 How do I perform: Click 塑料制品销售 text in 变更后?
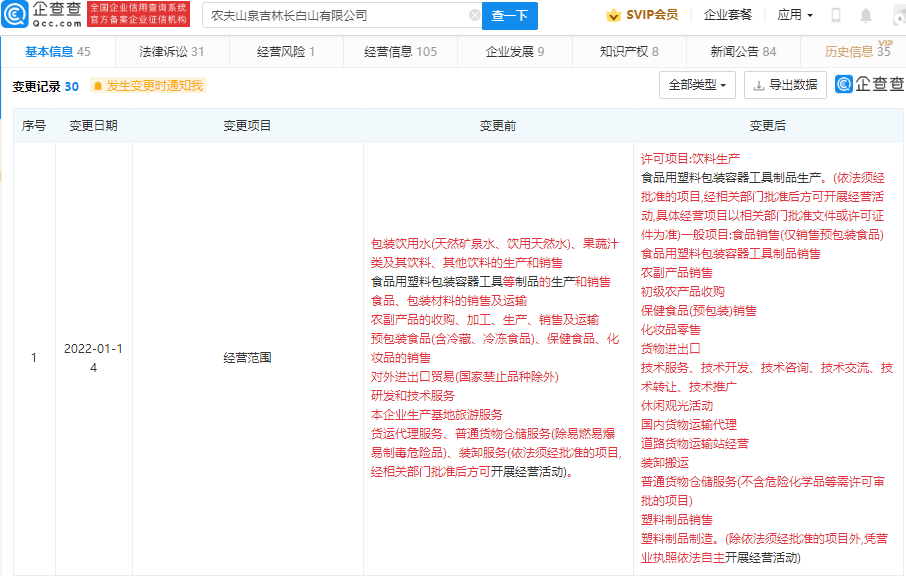click(677, 519)
